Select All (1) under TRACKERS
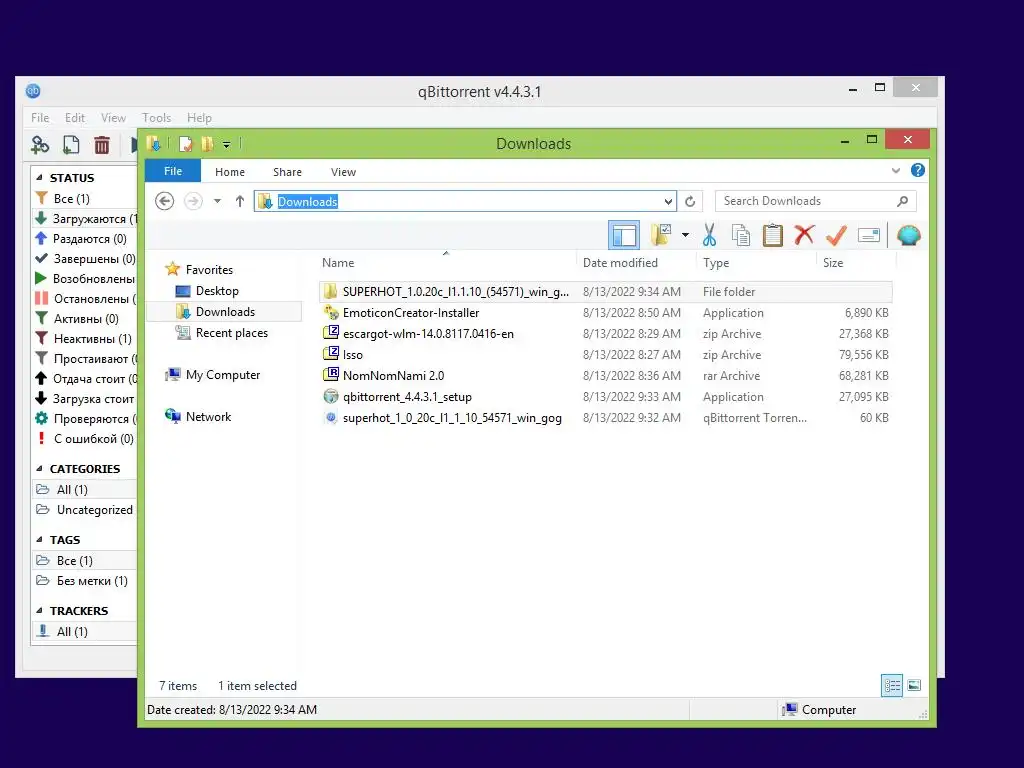This screenshot has height=768, width=1024. click(x=84, y=632)
